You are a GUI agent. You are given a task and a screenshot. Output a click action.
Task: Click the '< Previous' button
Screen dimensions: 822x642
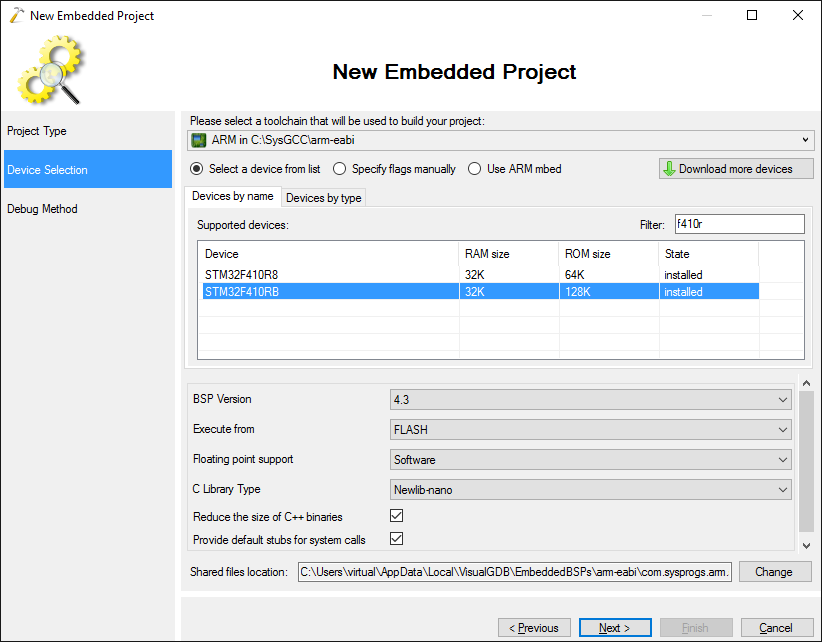click(x=534, y=627)
